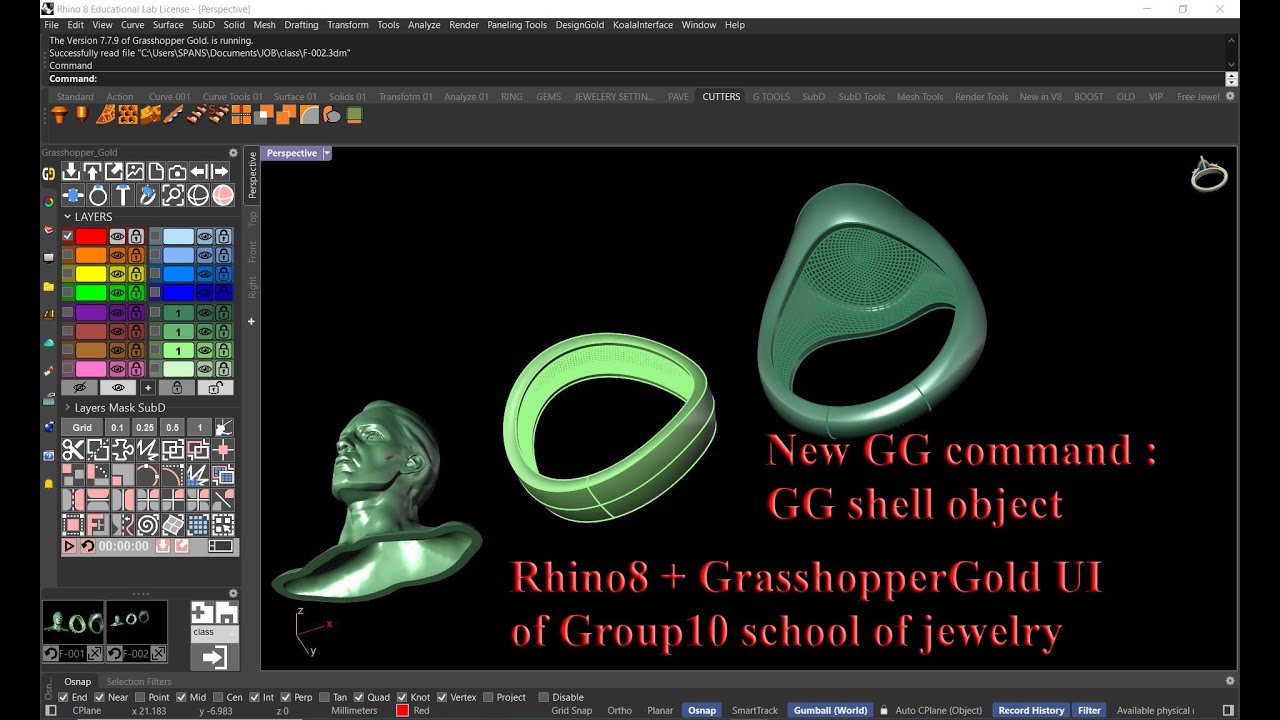Click the enter-arrow icon below class dropdown
The height and width of the screenshot is (720, 1280).
[214, 657]
